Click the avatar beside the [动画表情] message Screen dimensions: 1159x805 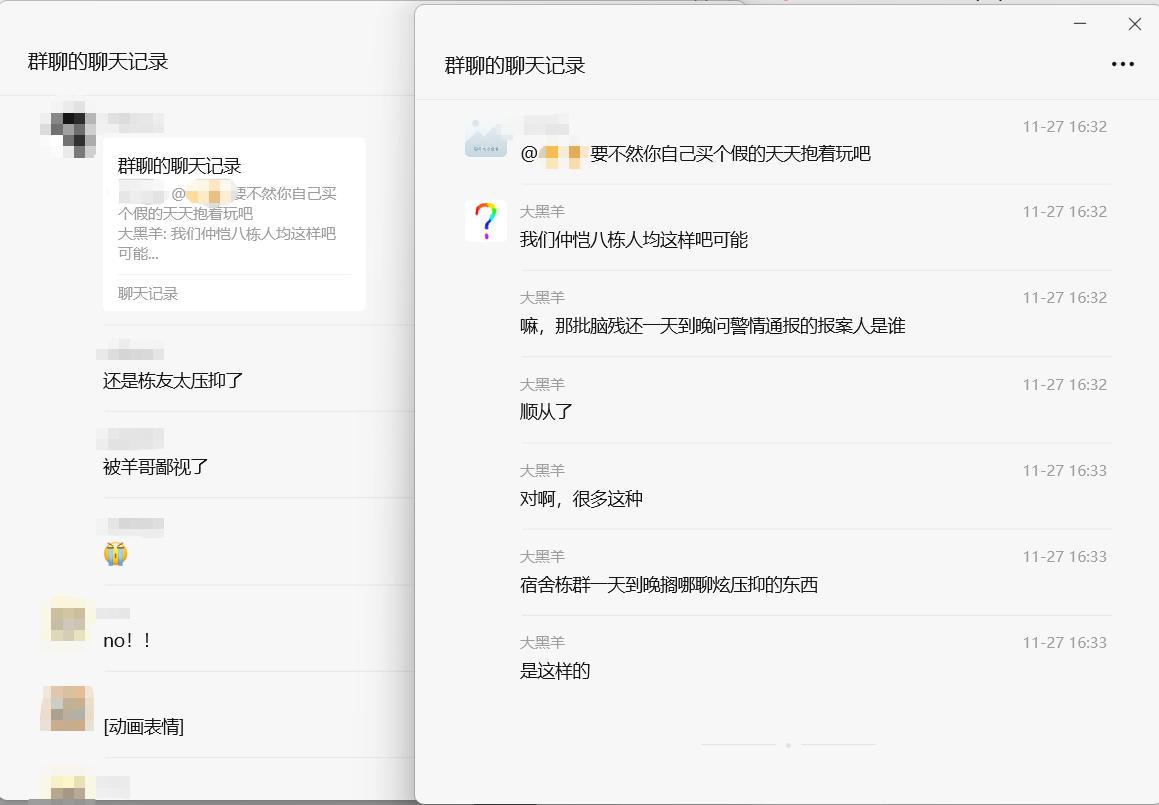tap(68, 709)
